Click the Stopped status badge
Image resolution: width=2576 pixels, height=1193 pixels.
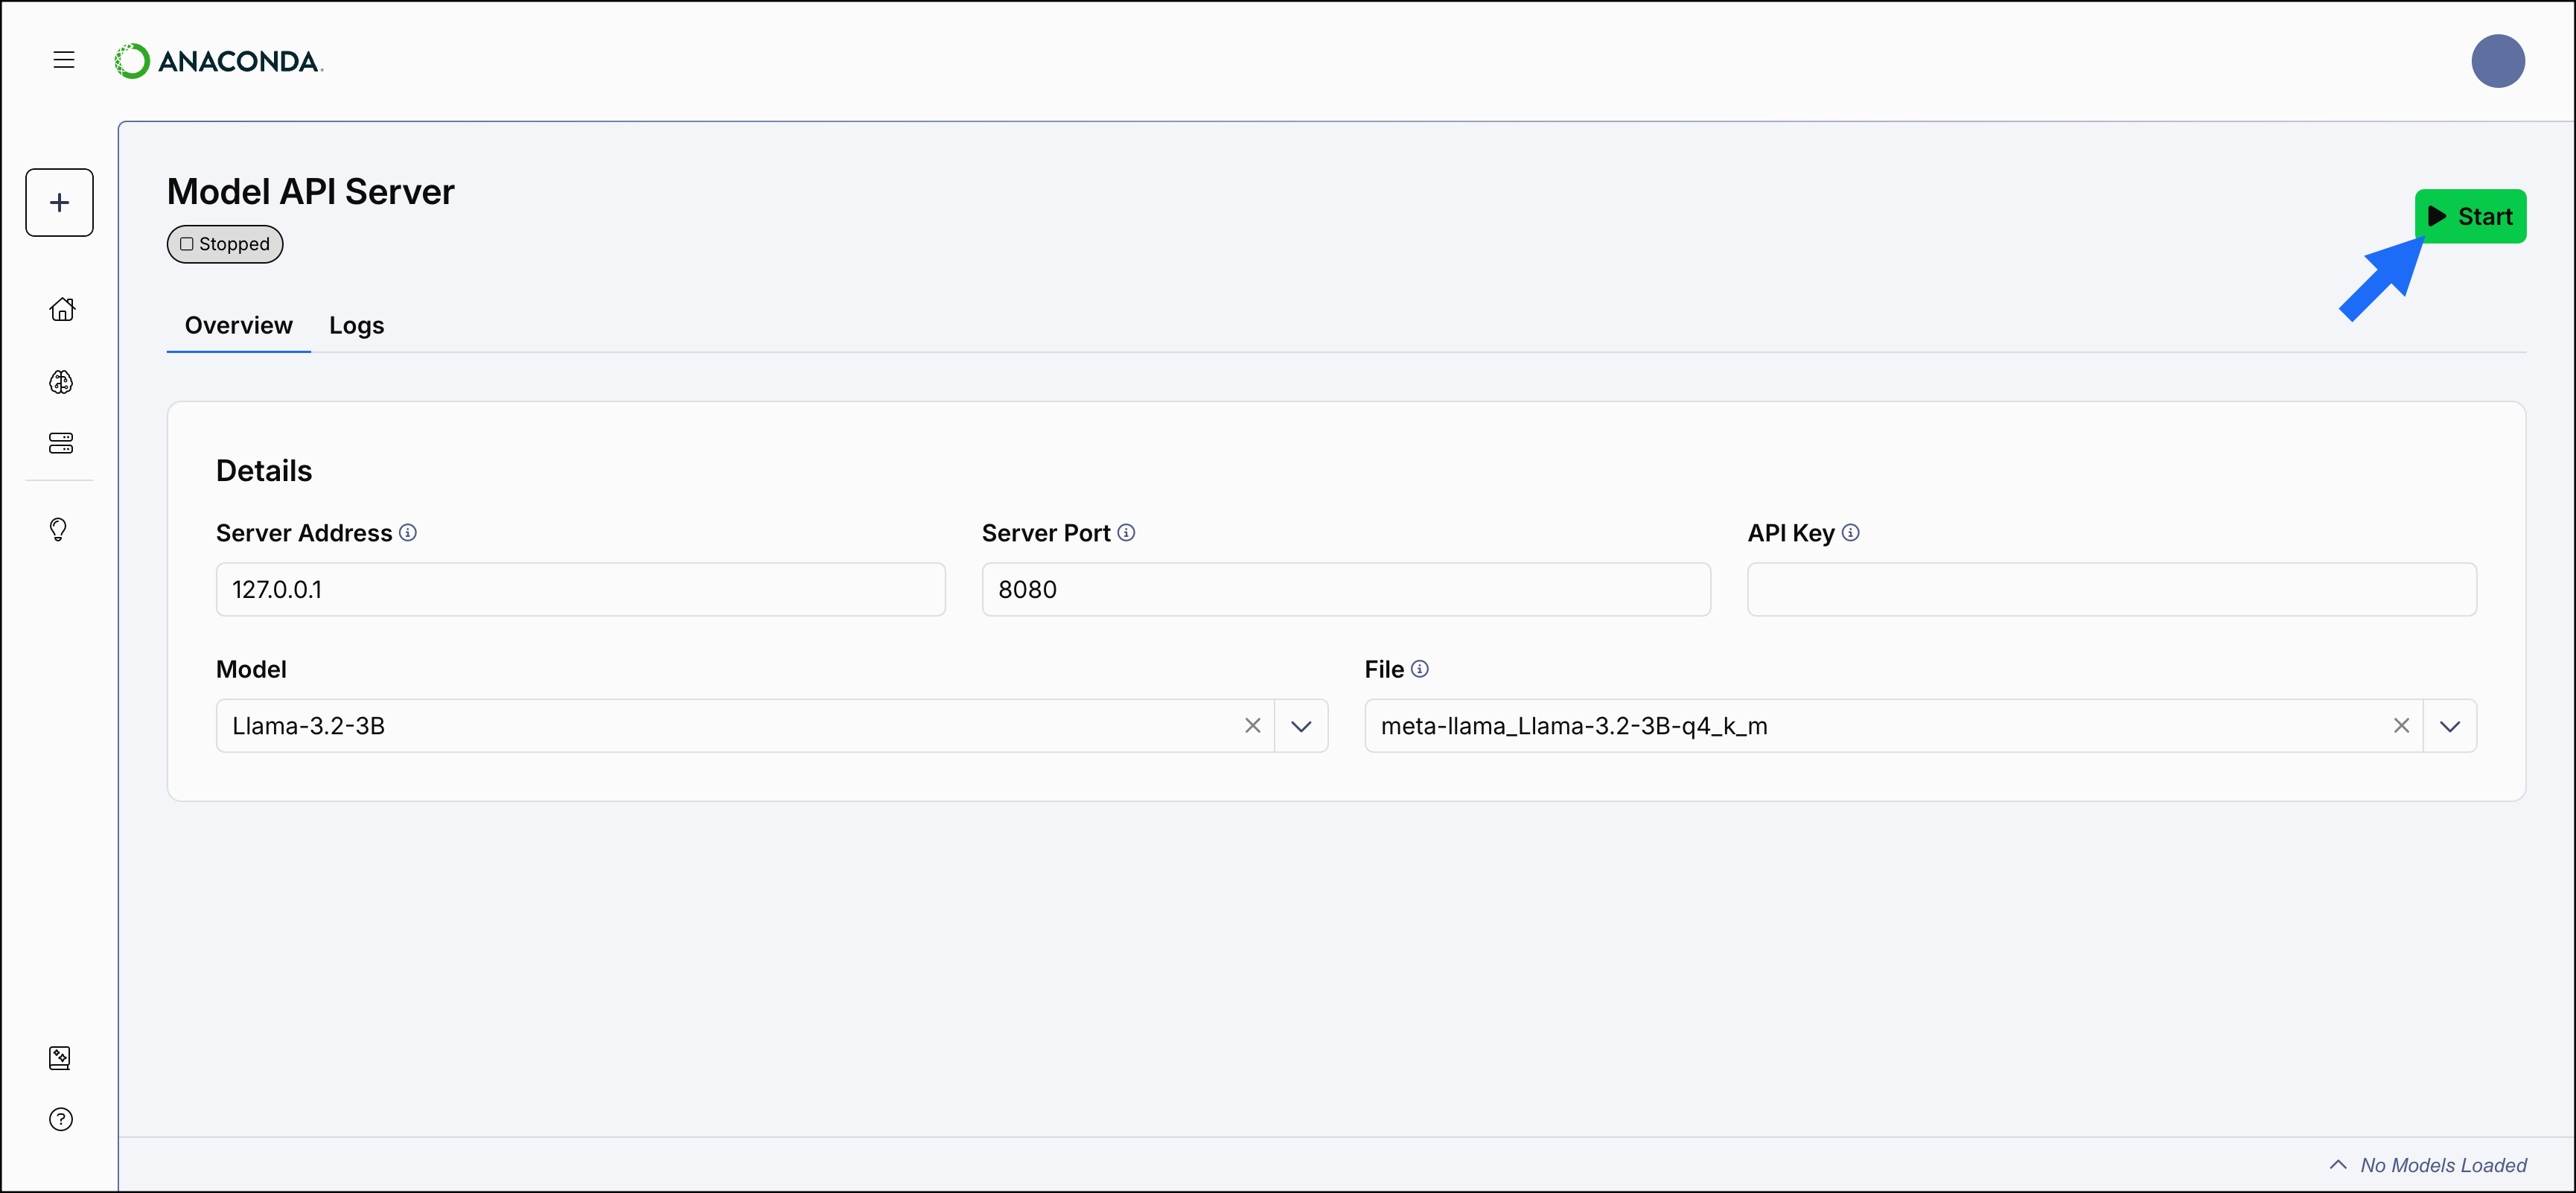click(224, 243)
